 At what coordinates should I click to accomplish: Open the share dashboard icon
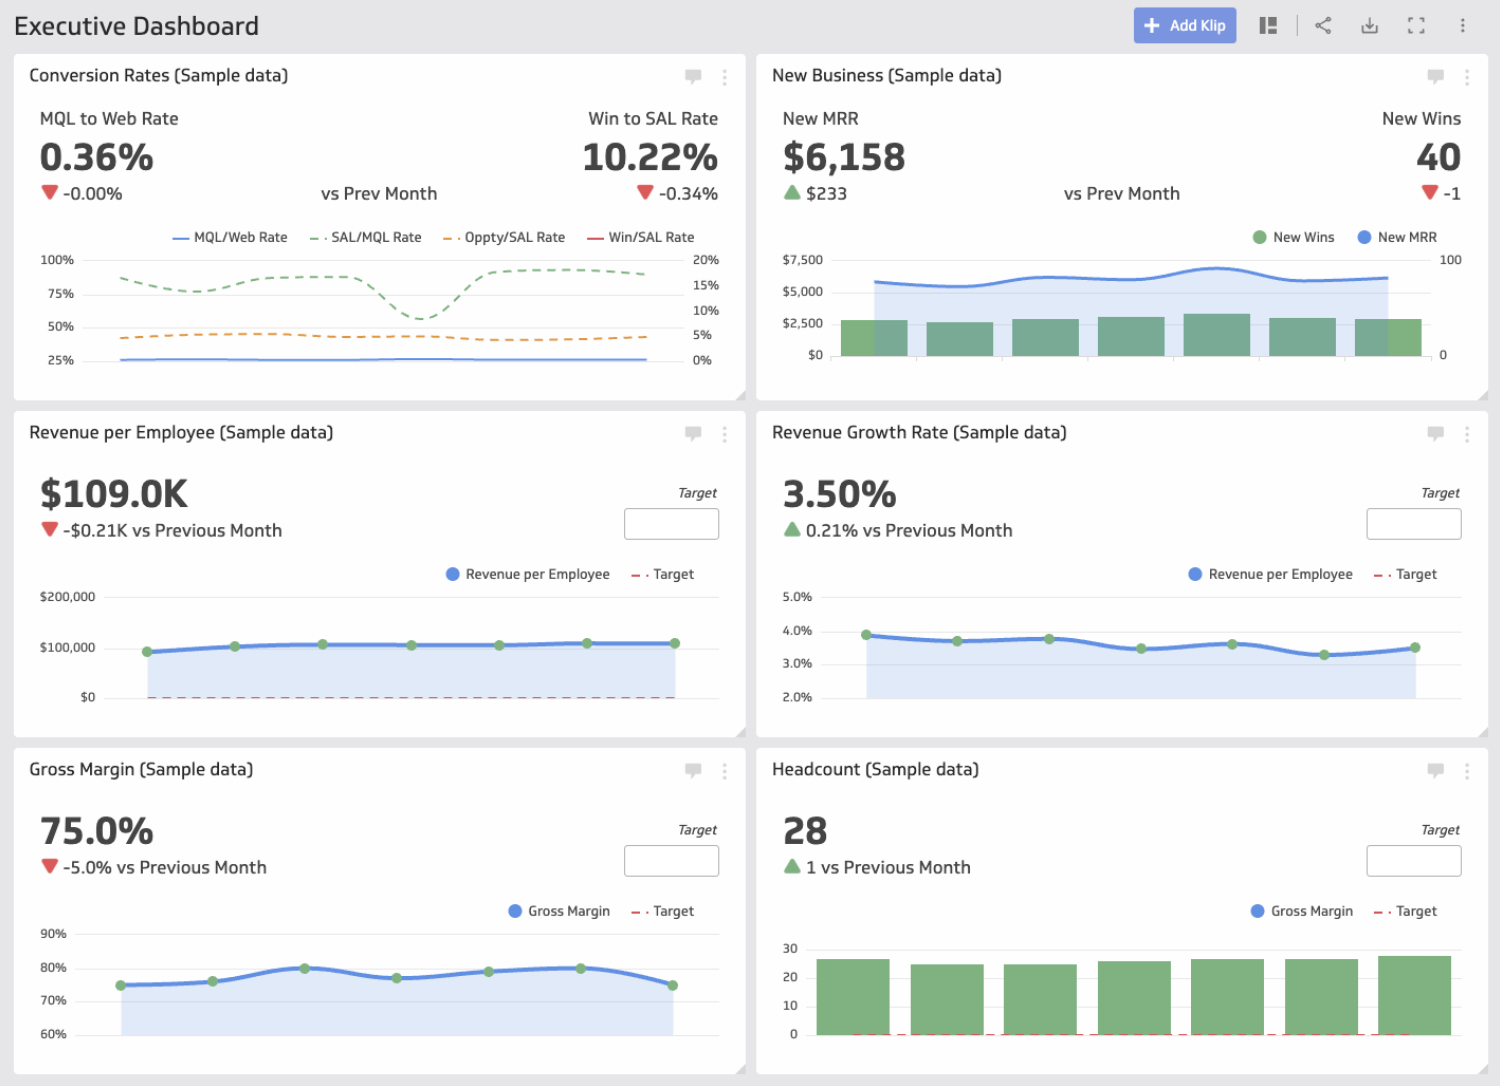pyautogui.click(x=1322, y=25)
